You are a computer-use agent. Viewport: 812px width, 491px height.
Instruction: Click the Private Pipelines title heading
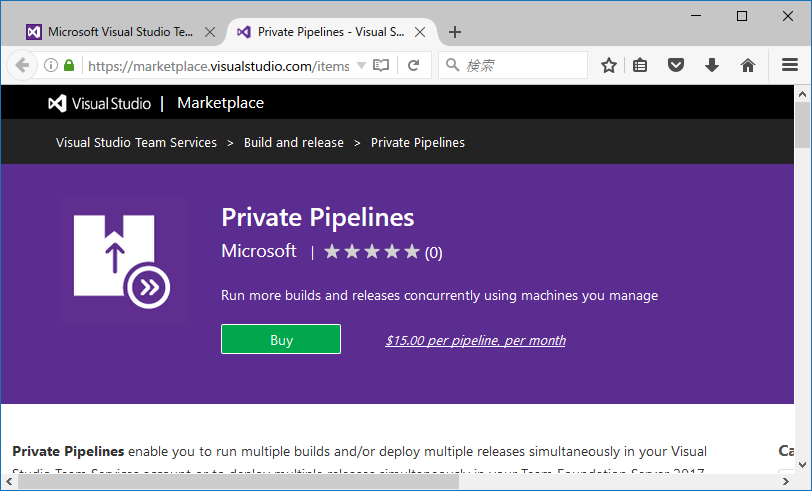317,217
